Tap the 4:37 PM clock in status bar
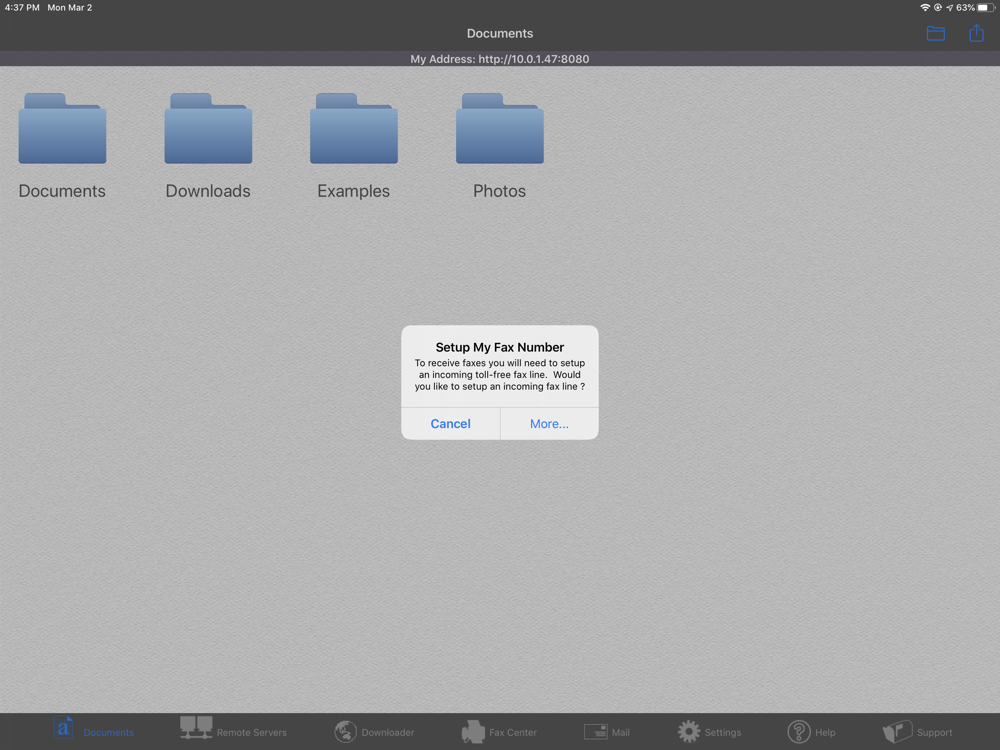The image size is (1000, 750). (x=22, y=8)
